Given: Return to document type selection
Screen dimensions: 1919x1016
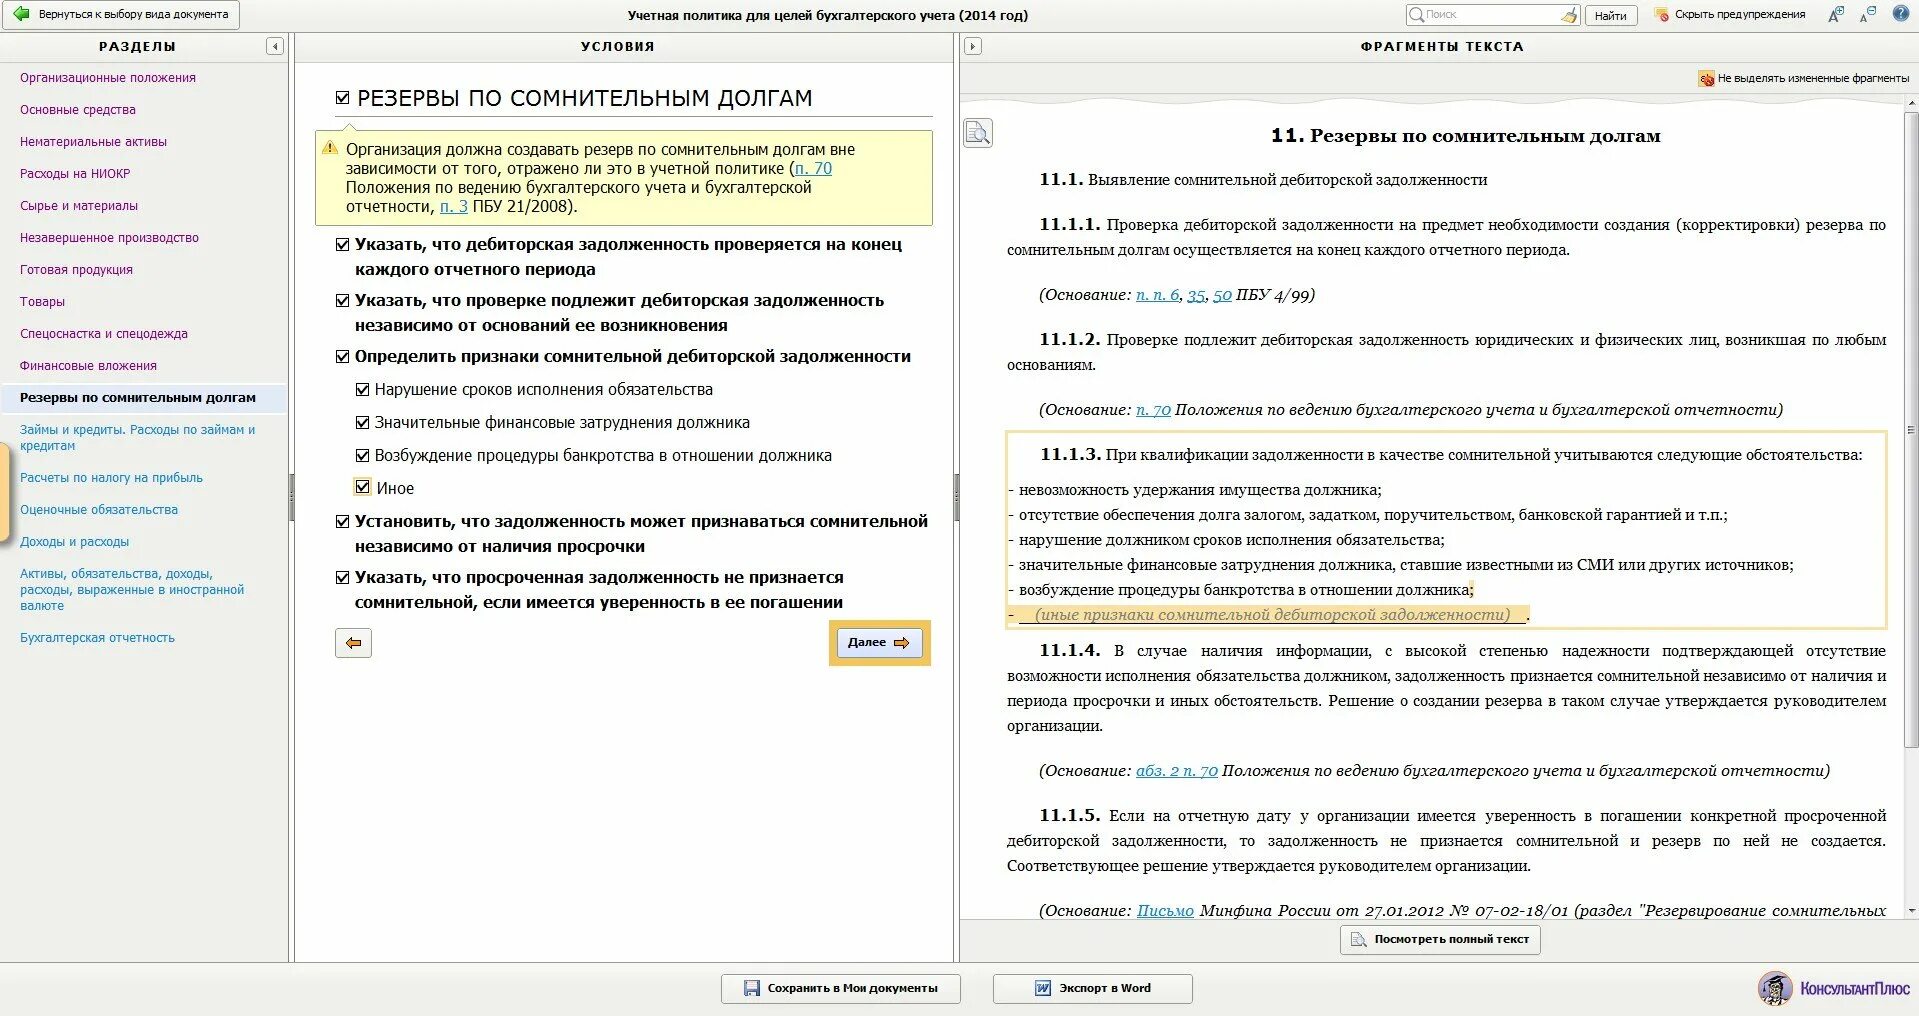Looking at the screenshot, I should (x=121, y=14).
